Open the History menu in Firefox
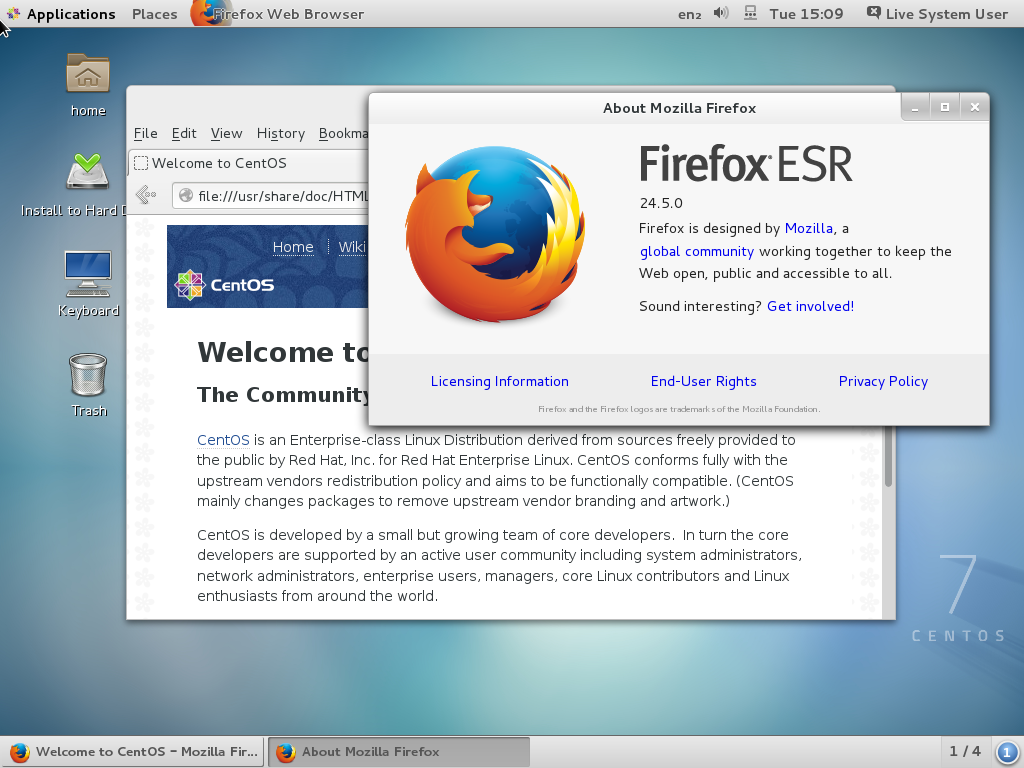 click(280, 133)
